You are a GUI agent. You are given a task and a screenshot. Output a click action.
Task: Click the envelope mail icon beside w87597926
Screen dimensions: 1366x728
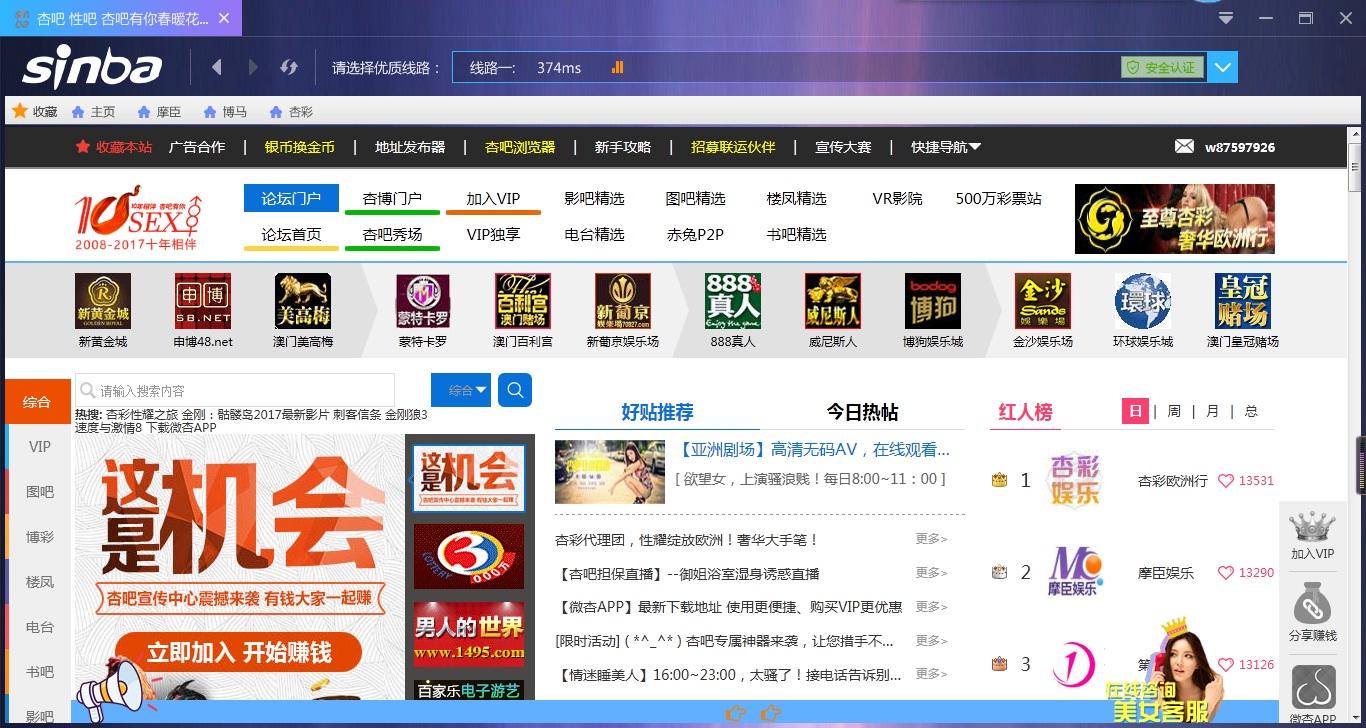tap(1184, 146)
